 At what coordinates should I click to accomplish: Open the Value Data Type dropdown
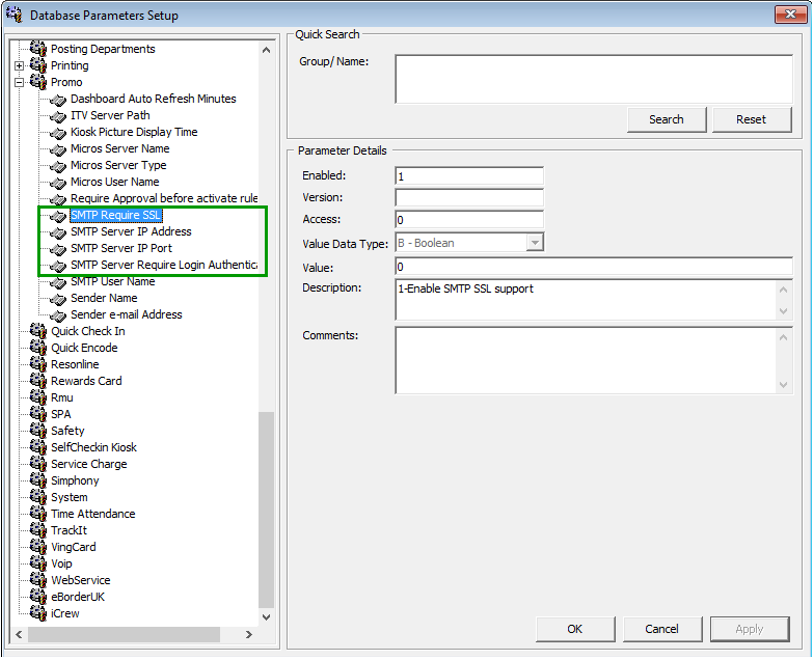(x=536, y=242)
